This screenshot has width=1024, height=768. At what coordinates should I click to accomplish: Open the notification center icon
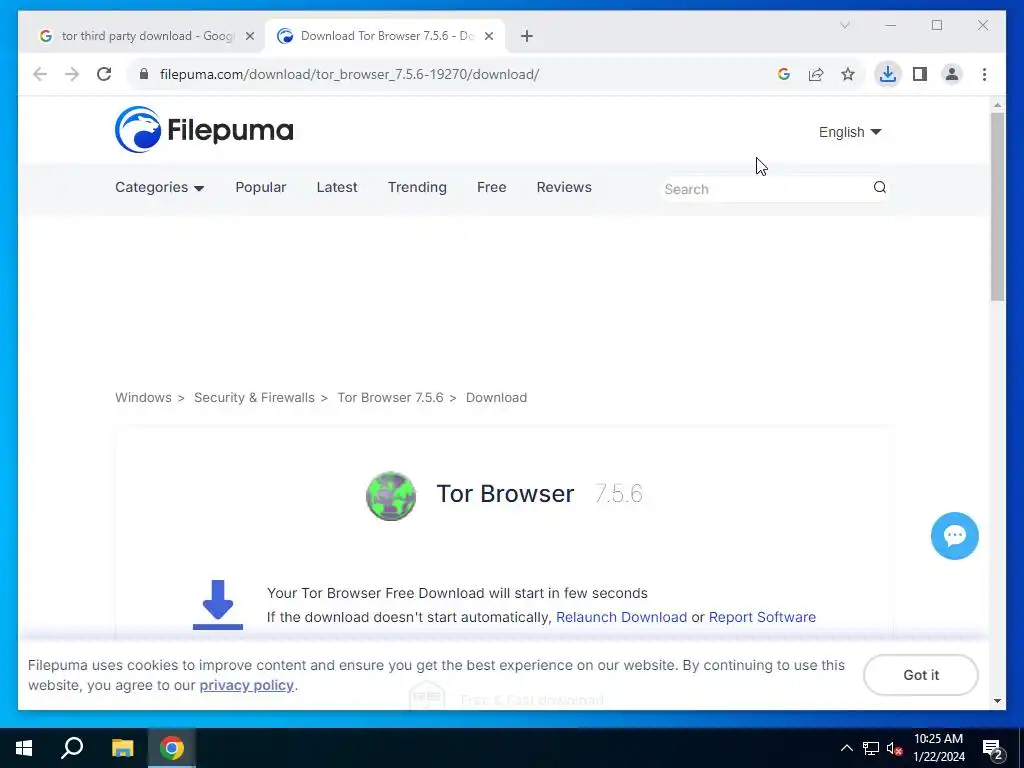[993, 748]
